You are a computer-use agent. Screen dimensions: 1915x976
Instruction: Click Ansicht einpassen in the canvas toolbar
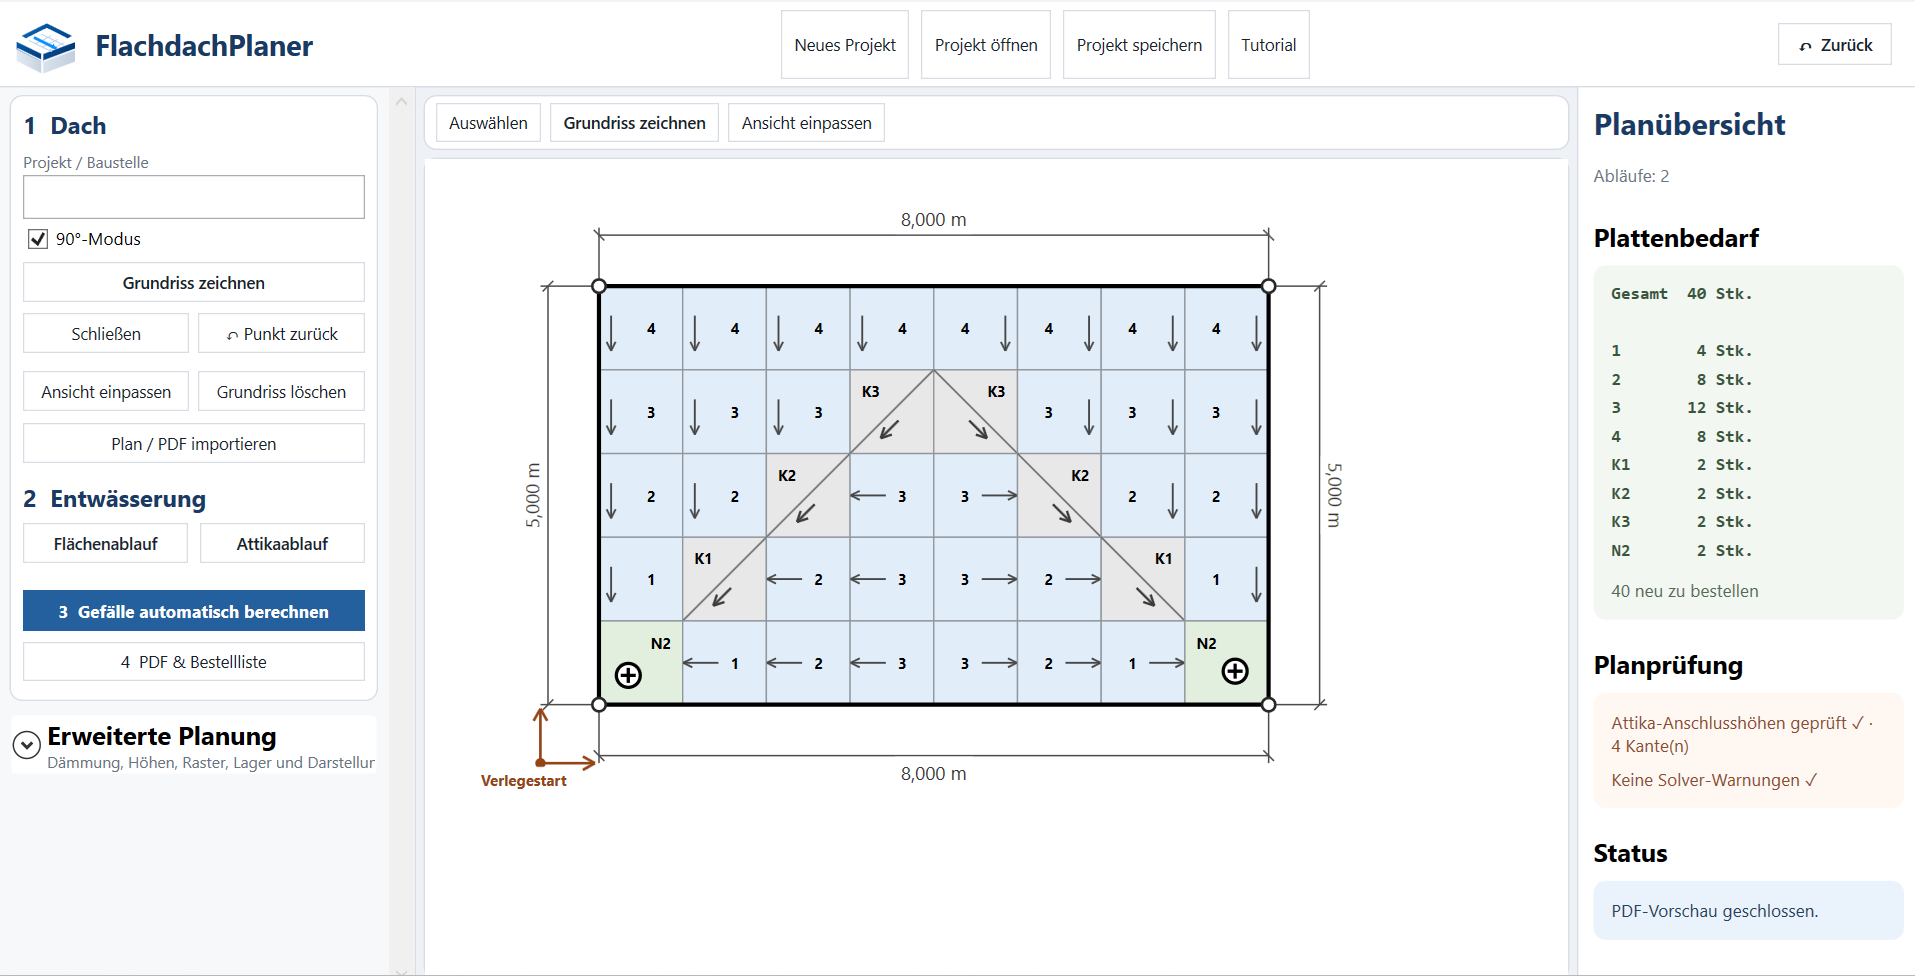(807, 123)
